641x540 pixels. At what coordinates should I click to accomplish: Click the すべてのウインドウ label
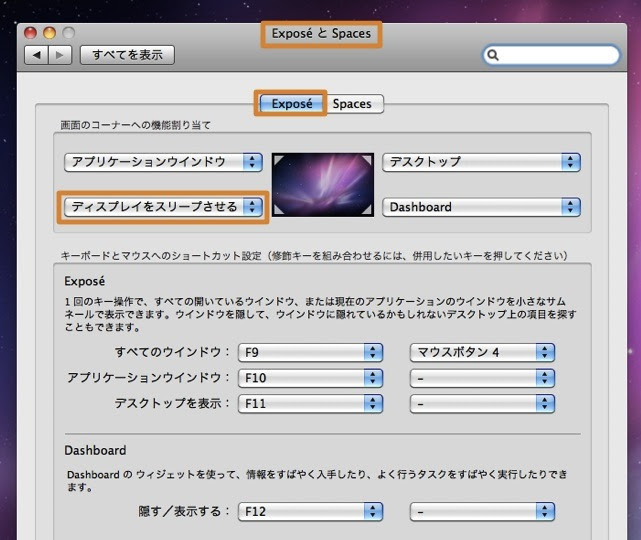172,352
